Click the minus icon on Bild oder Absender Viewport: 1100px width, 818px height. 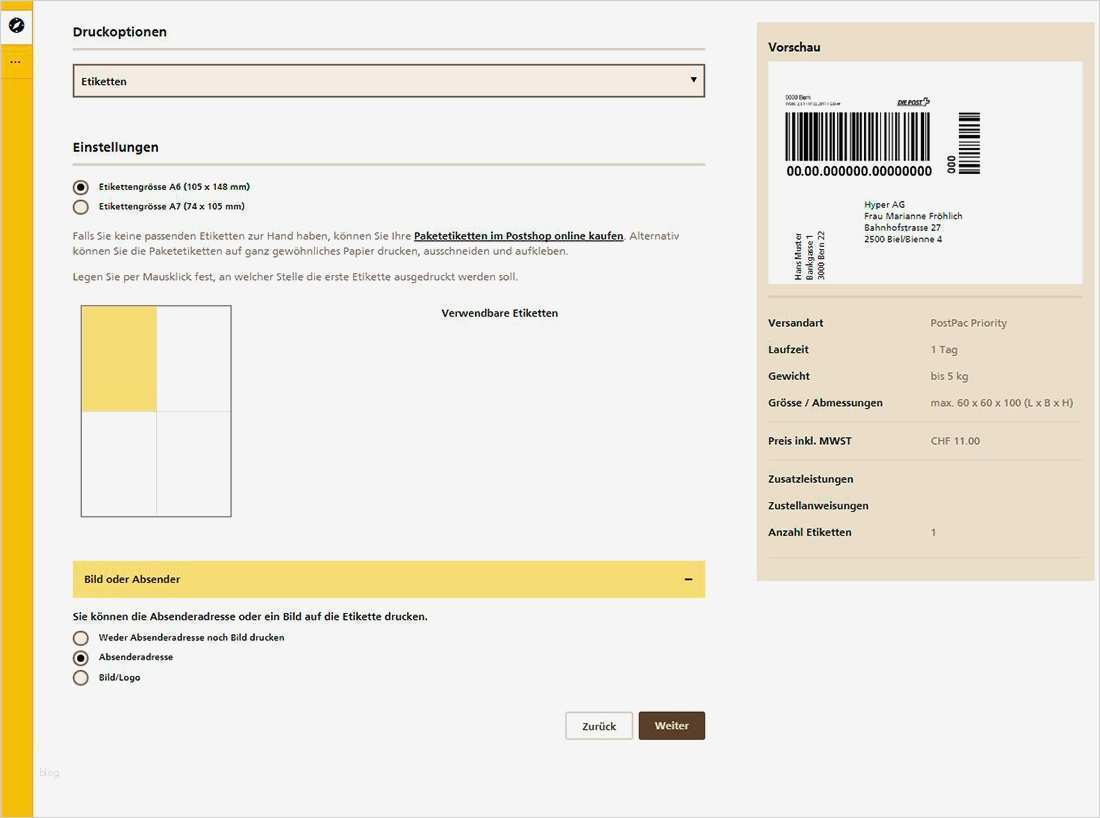coord(688,579)
